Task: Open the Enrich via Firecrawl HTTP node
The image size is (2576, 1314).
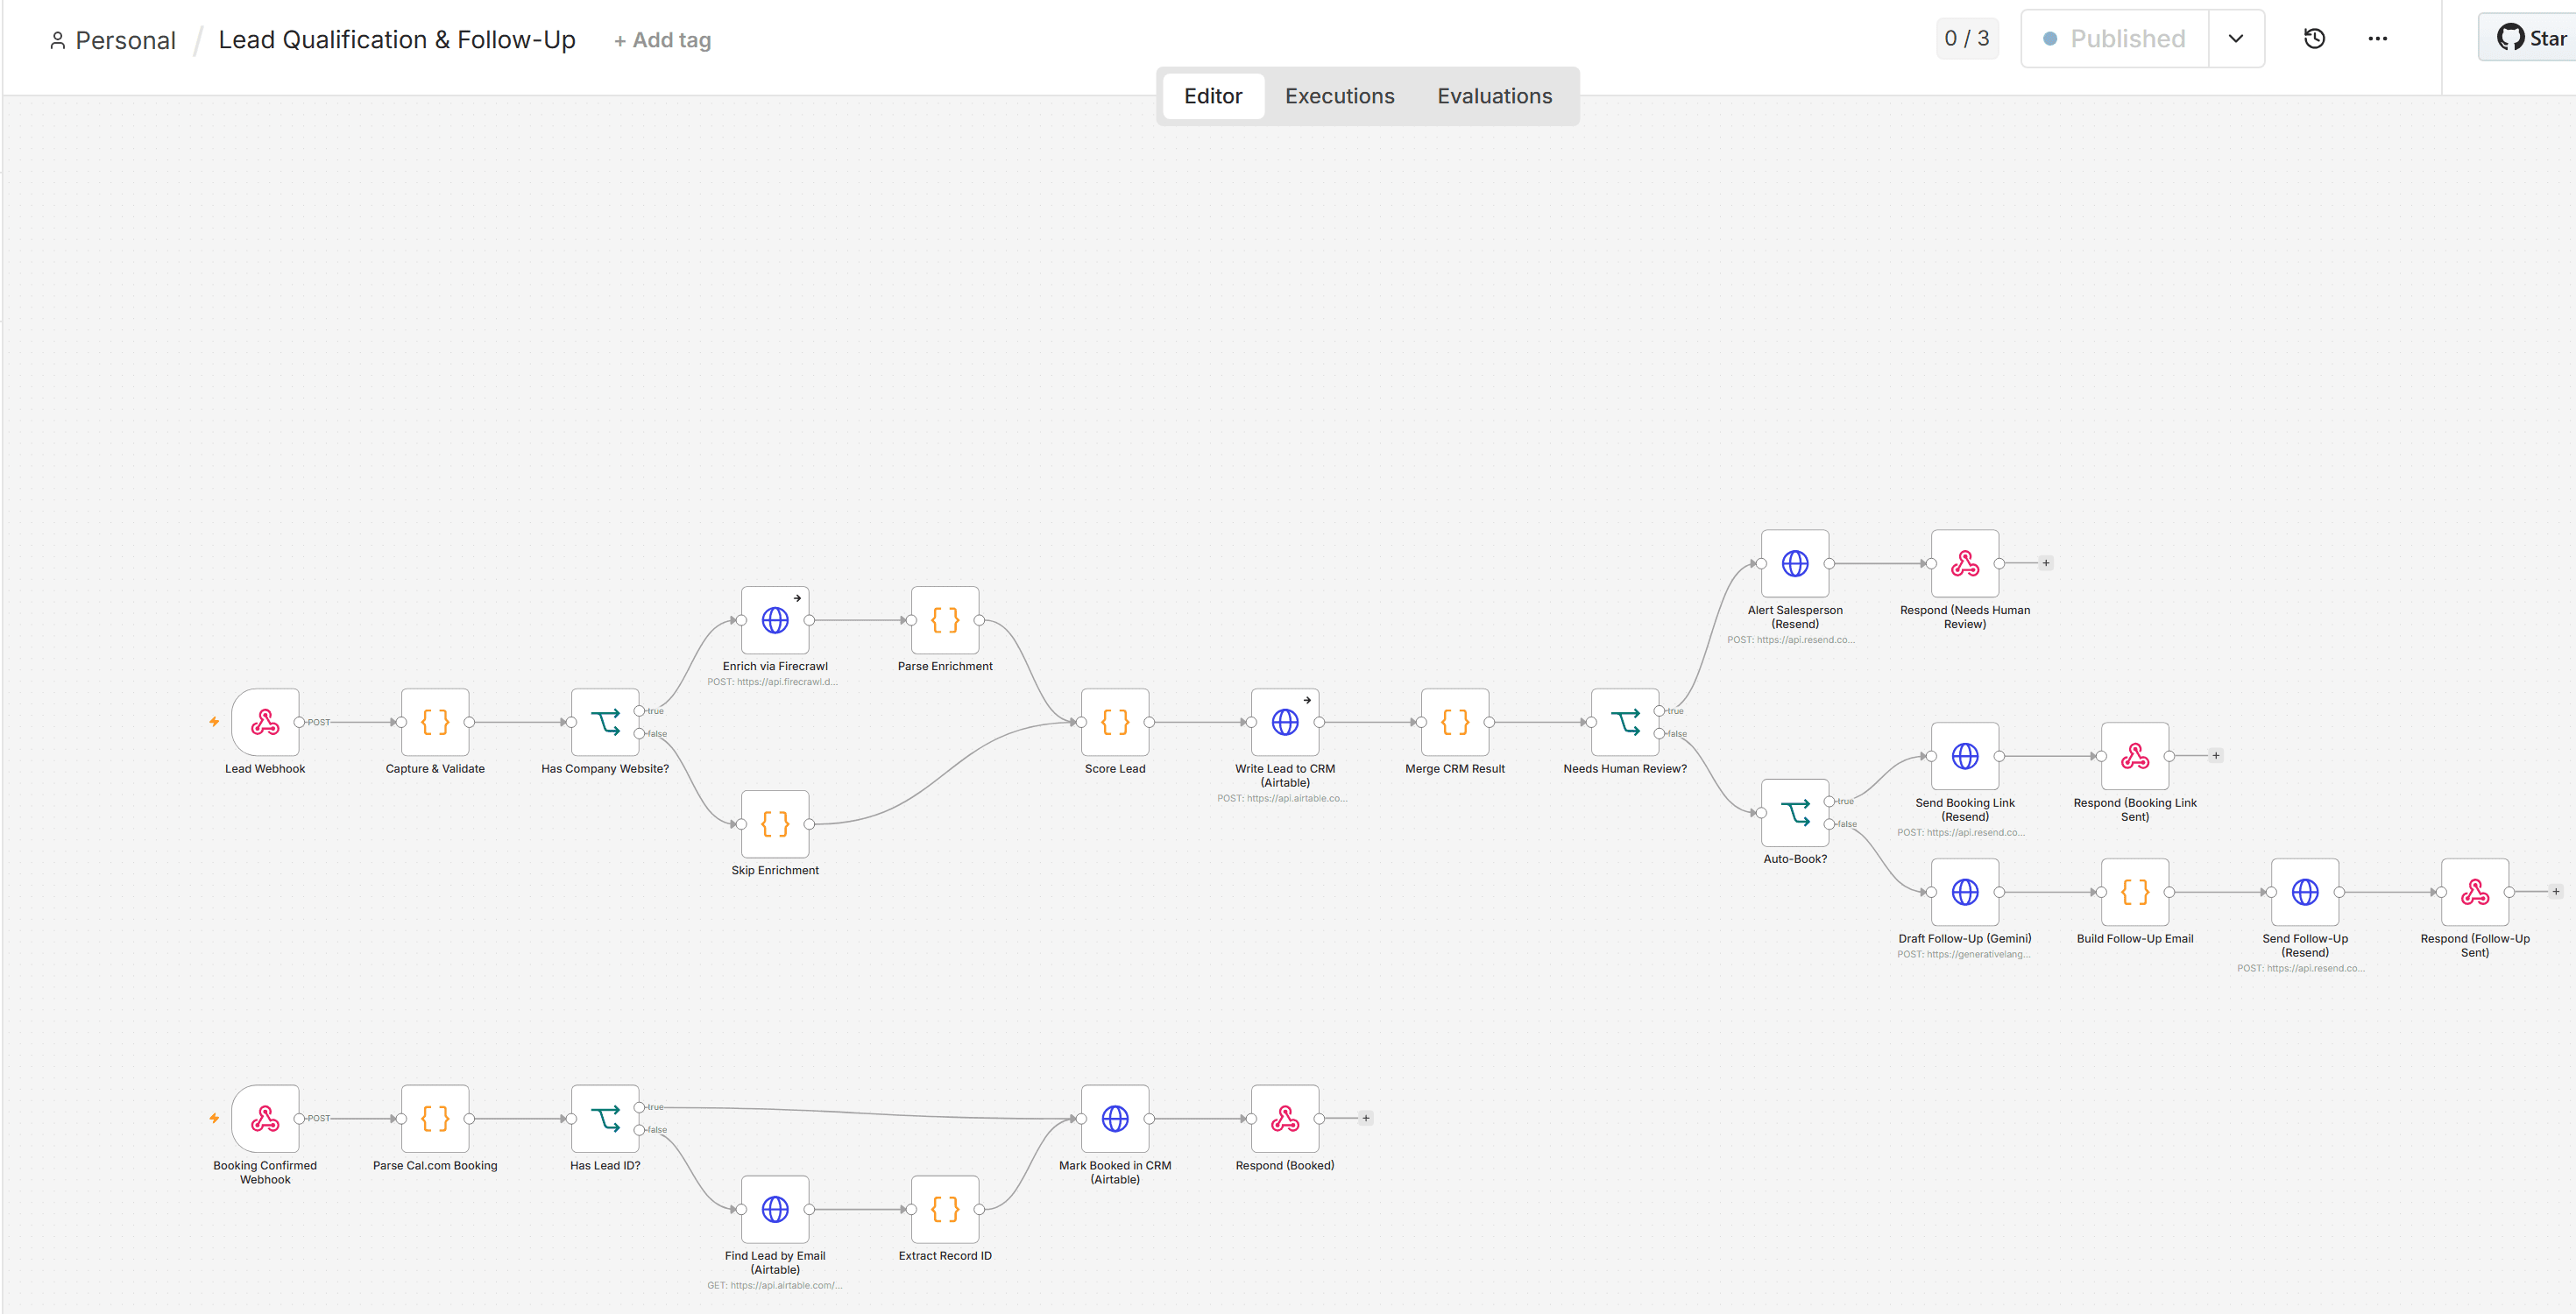Action: (775, 620)
